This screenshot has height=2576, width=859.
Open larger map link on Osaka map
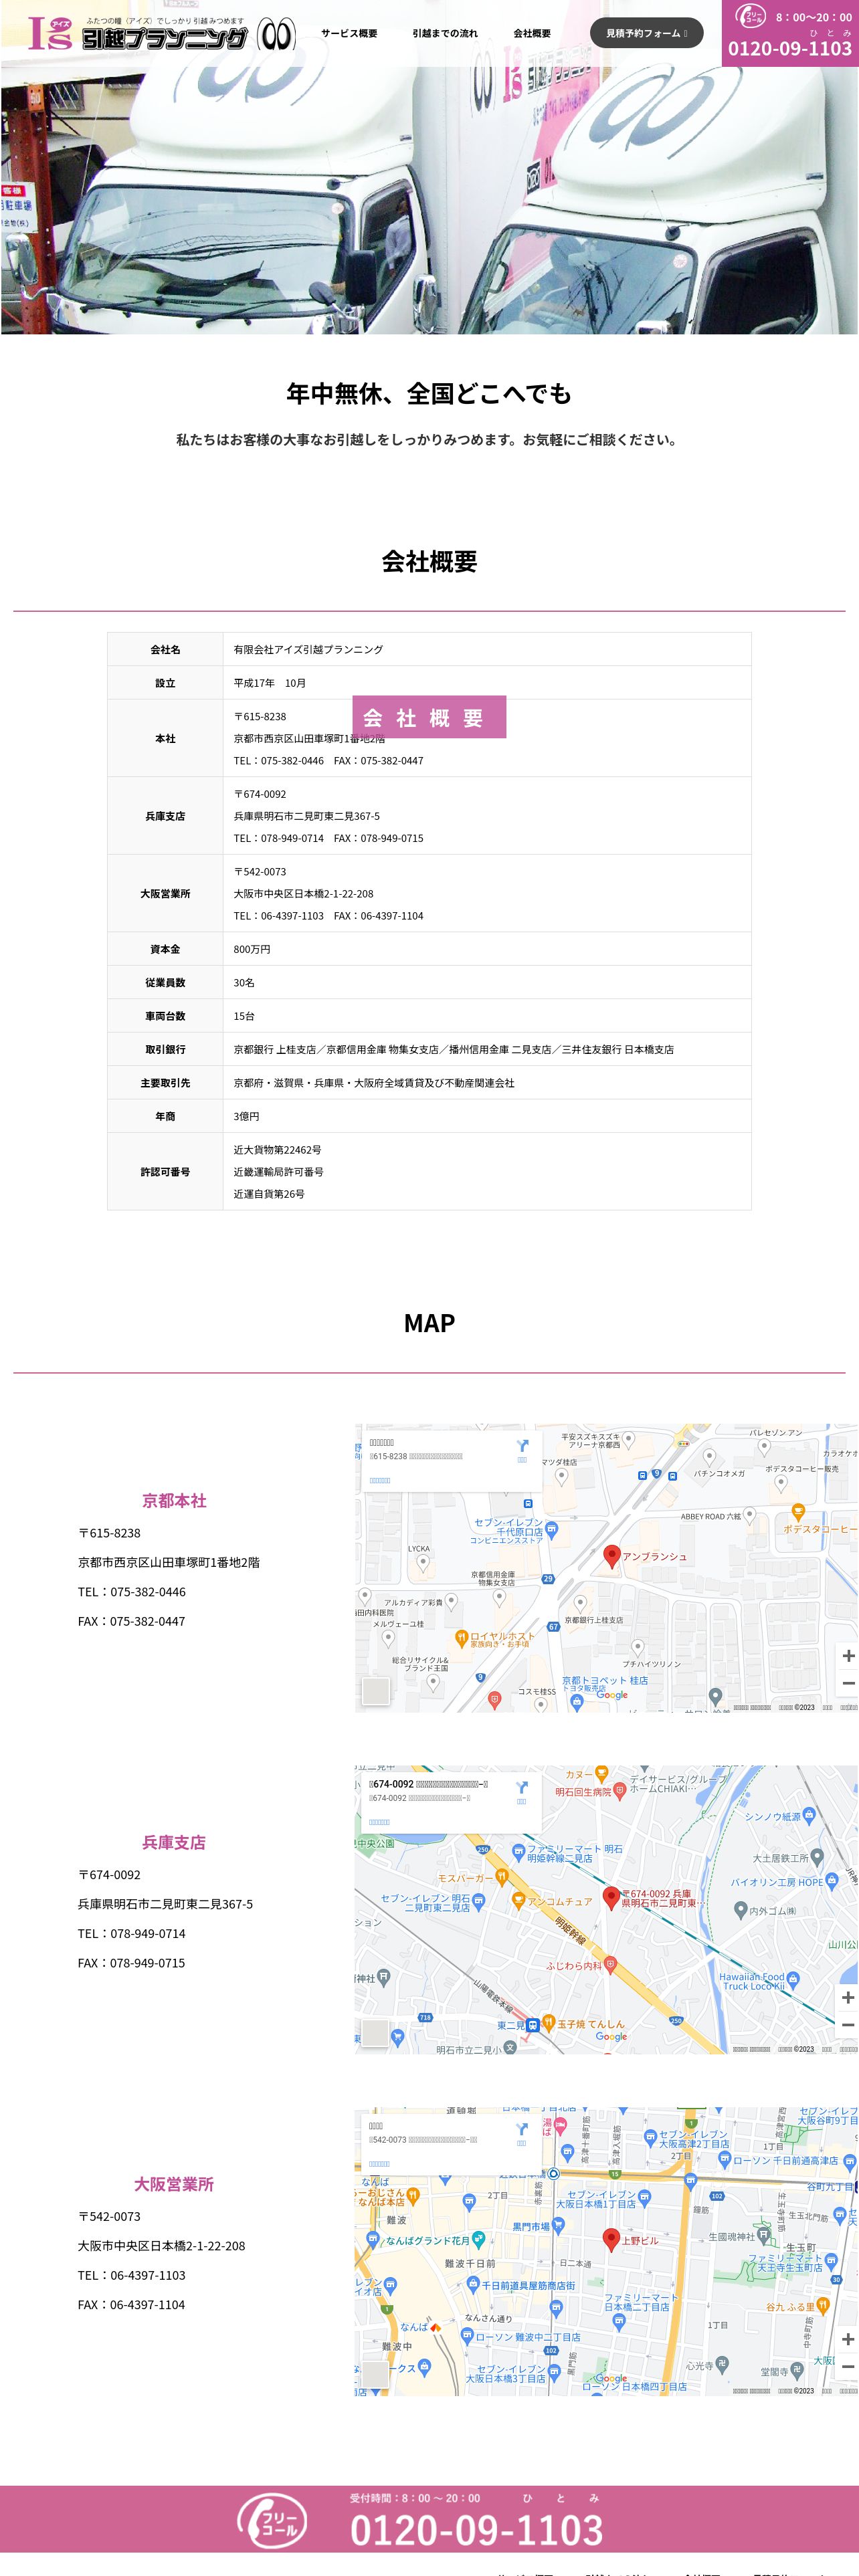[380, 2164]
